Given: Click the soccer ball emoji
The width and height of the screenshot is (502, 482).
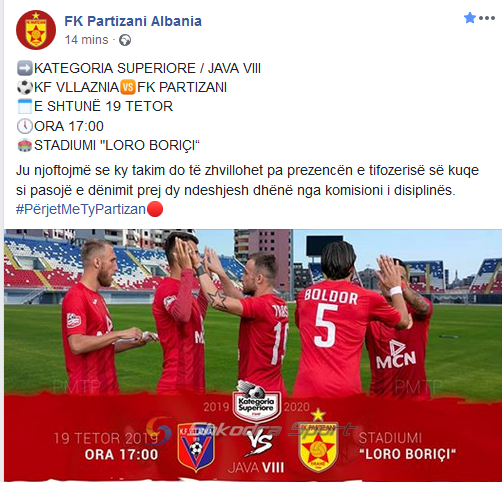Looking at the screenshot, I should click(25, 87).
